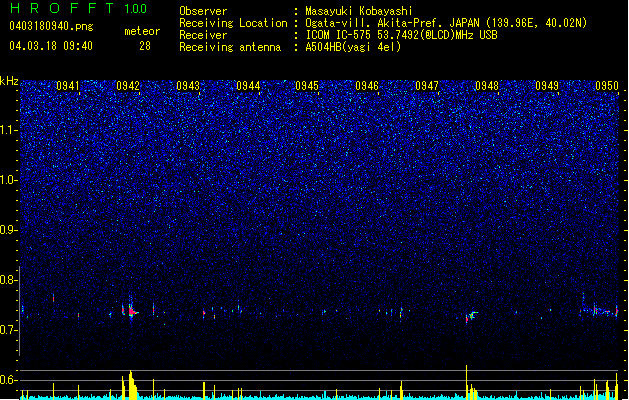Image resolution: width=629 pixels, height=400 pixels.
Task: Click the 0948 time marker
Action: 487,86
